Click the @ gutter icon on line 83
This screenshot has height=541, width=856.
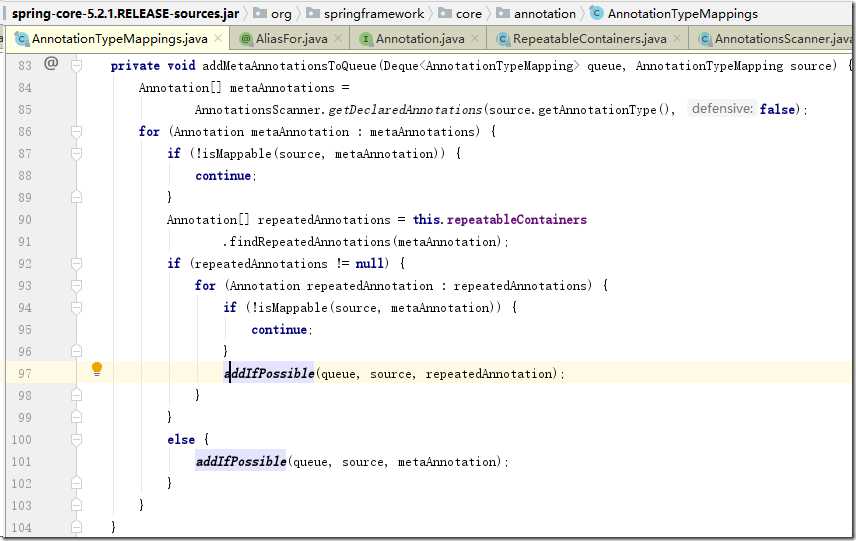click(x=51, y=63)
